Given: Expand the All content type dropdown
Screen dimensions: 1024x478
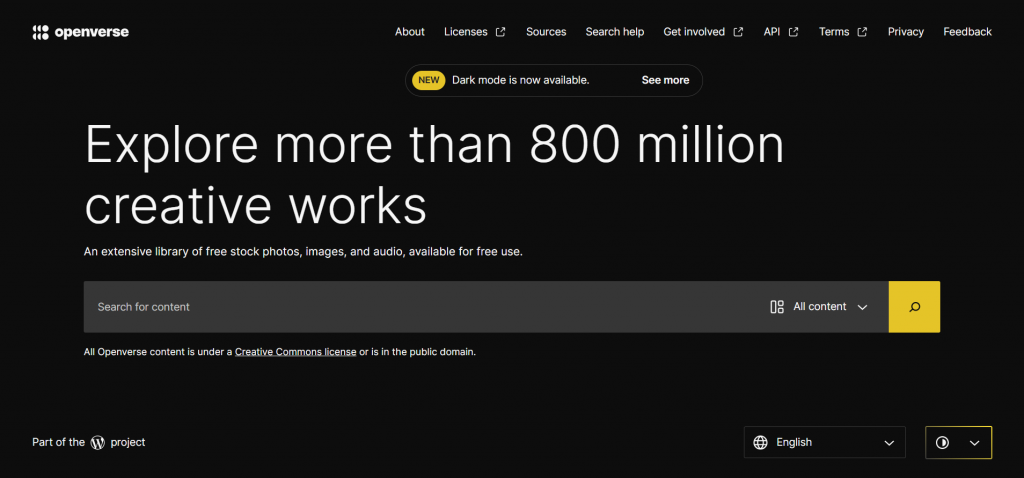Looking at the screenshot, I should click(819, 307).
